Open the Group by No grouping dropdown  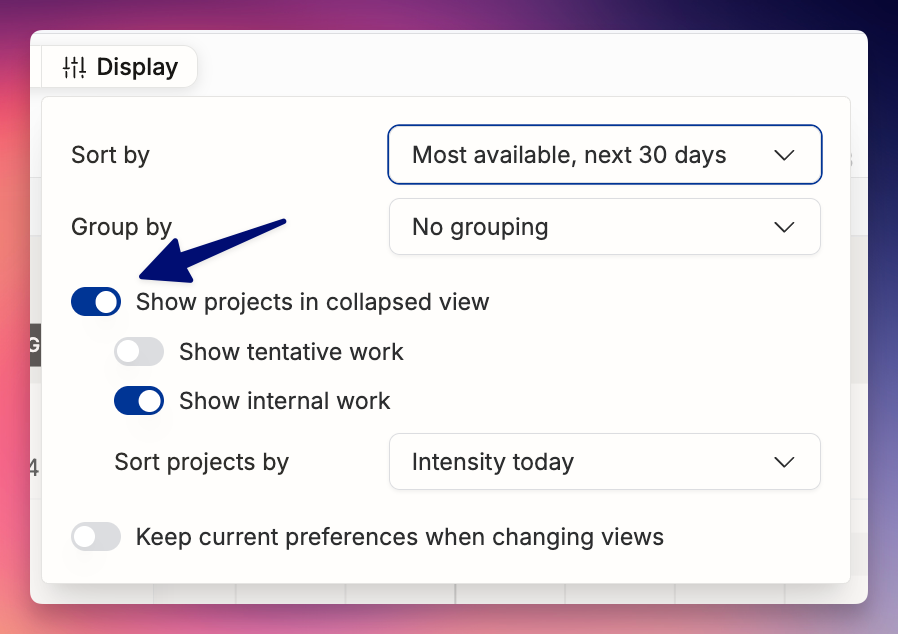click(605, 227)
